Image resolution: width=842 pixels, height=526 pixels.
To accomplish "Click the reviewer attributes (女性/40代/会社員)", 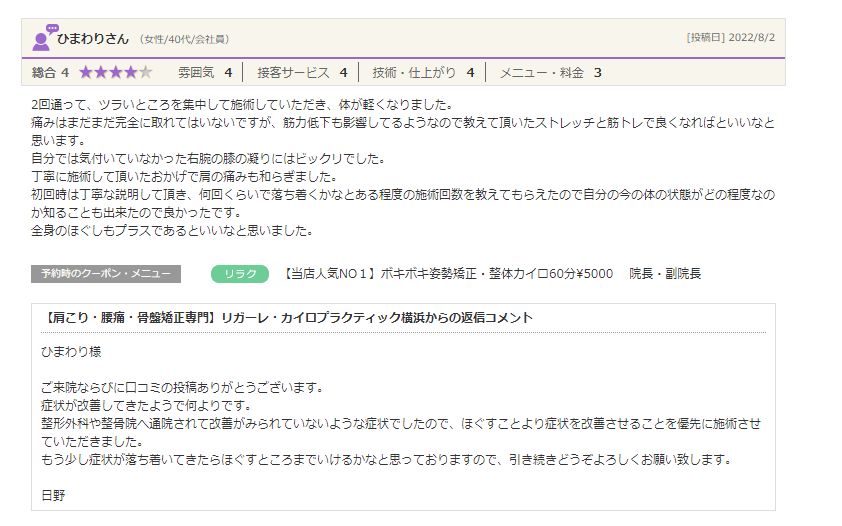I will 184,39.
